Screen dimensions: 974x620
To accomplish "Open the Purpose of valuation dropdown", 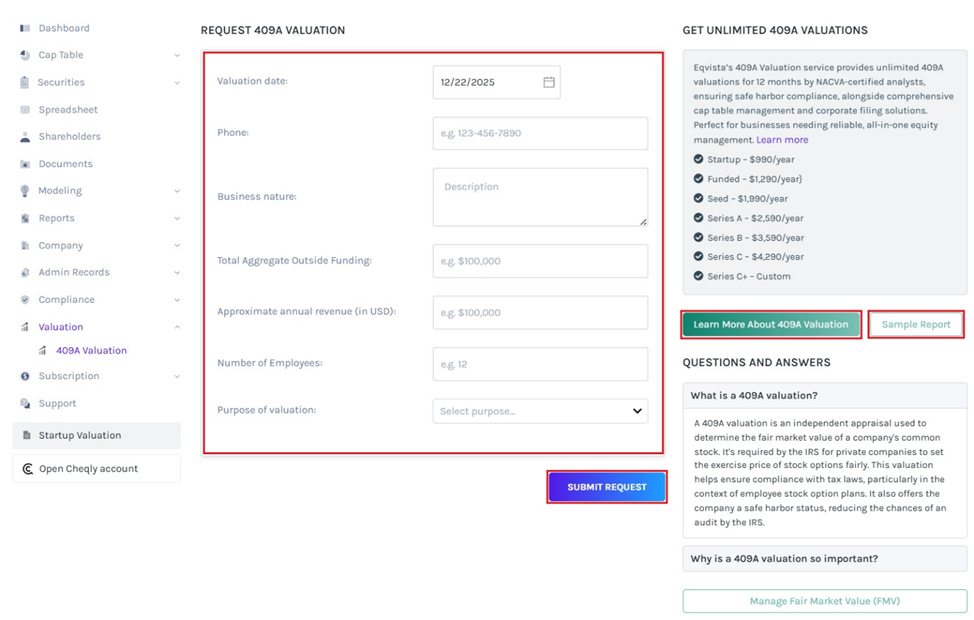I will coord(540,411).
